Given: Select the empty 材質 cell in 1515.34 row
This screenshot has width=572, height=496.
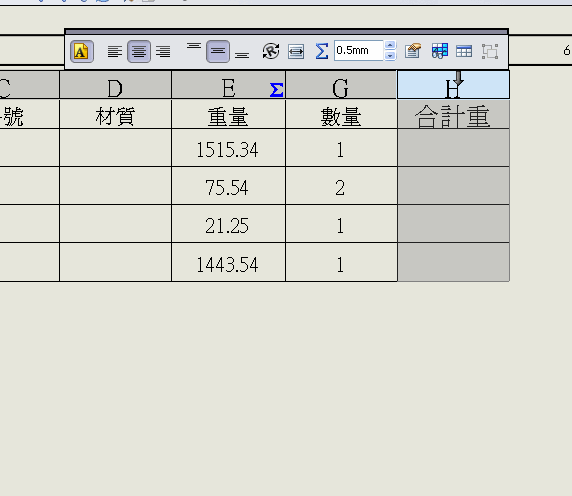Looking at the screenshot, I should point(115,148).
